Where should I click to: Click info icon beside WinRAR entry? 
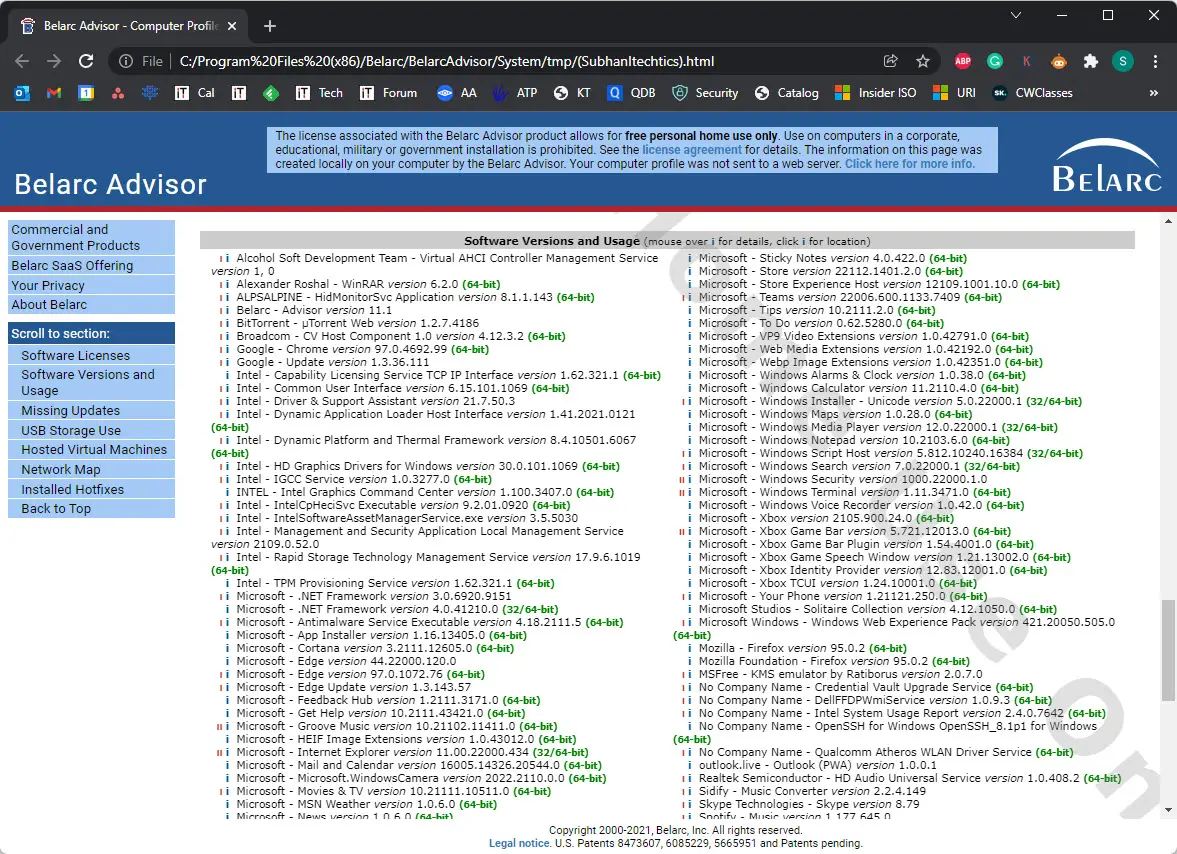pos(227,284)
